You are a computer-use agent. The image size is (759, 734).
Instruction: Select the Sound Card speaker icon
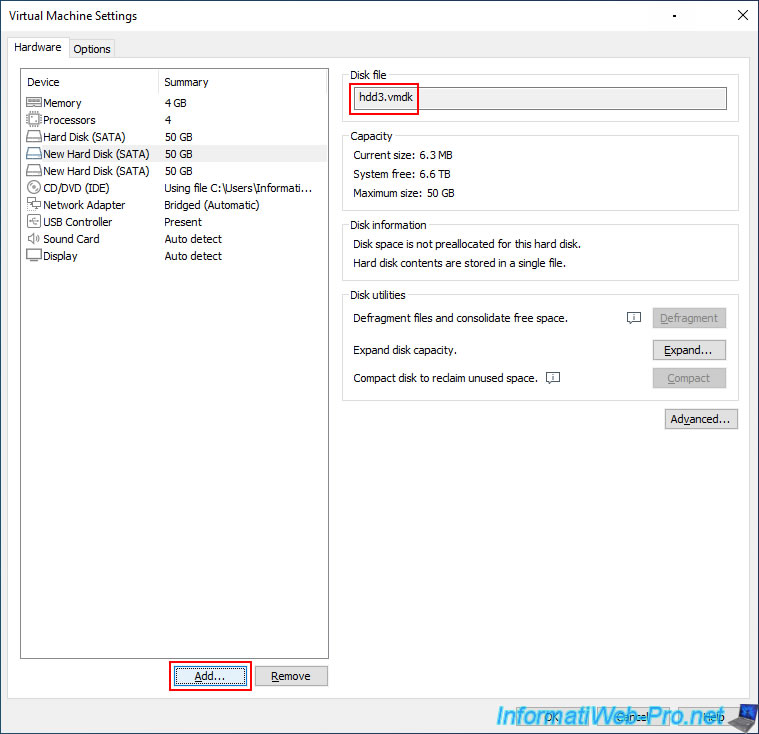tap(33, 239)
